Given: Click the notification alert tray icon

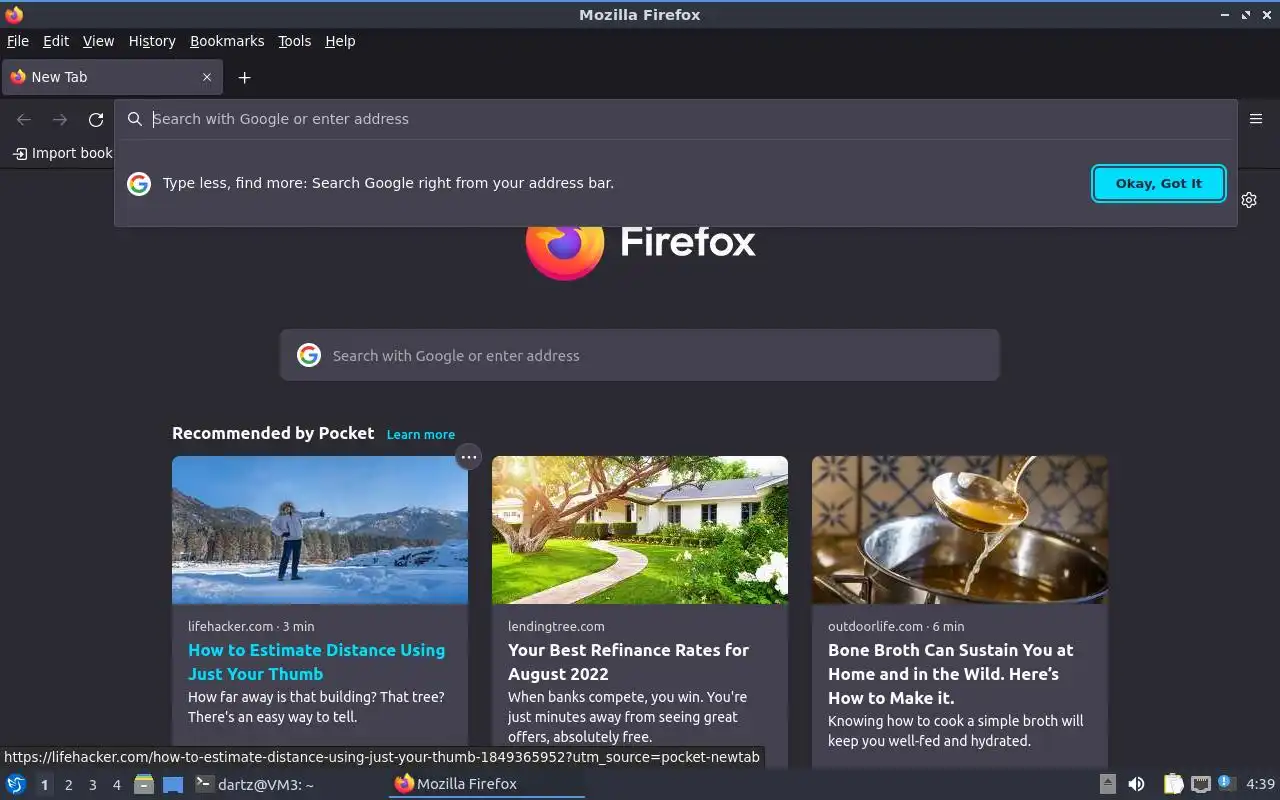Looking at the screenshot, I should pos(1227,784).
